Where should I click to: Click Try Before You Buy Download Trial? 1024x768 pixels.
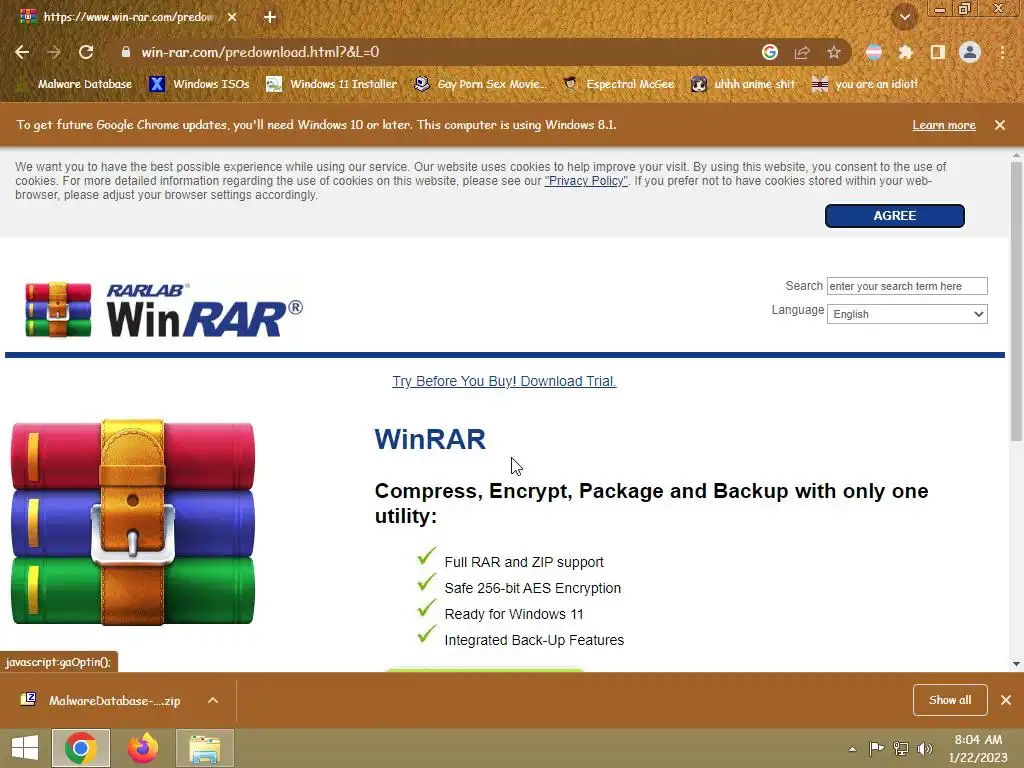pos(504,381)
